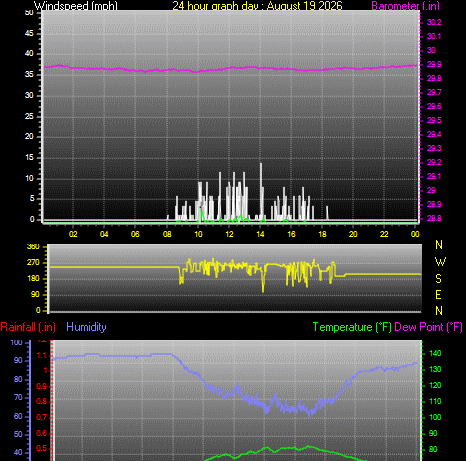Viewport: 466px width, 461px height.
Task: Click the Windspeed (mph) axis title
Action: click(x=76, y=6)
